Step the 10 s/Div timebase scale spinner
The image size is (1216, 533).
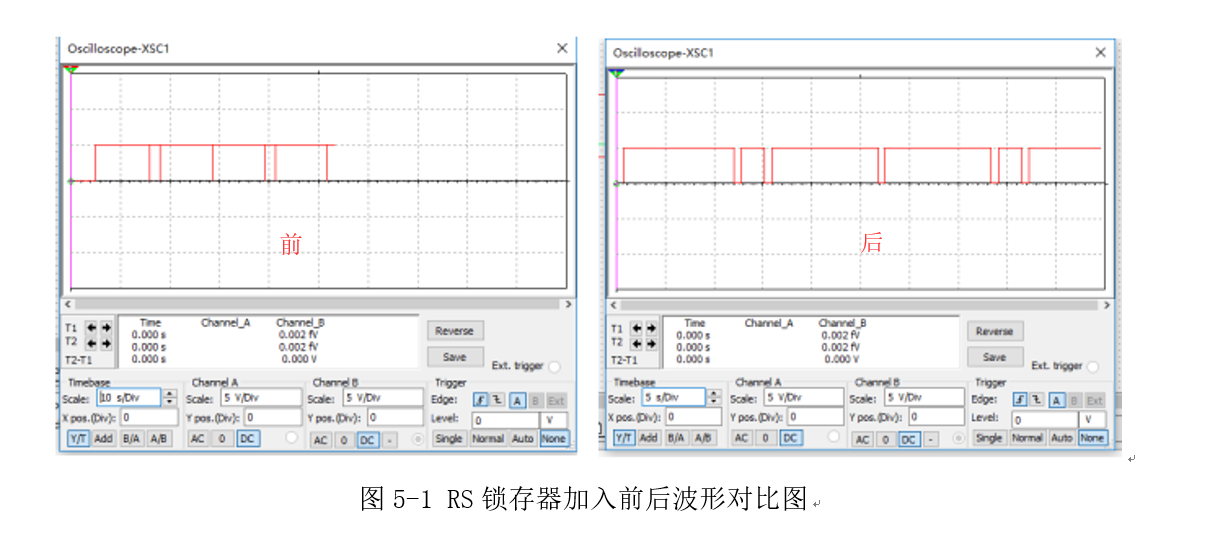pyautogui.click(x=169, y=398)
